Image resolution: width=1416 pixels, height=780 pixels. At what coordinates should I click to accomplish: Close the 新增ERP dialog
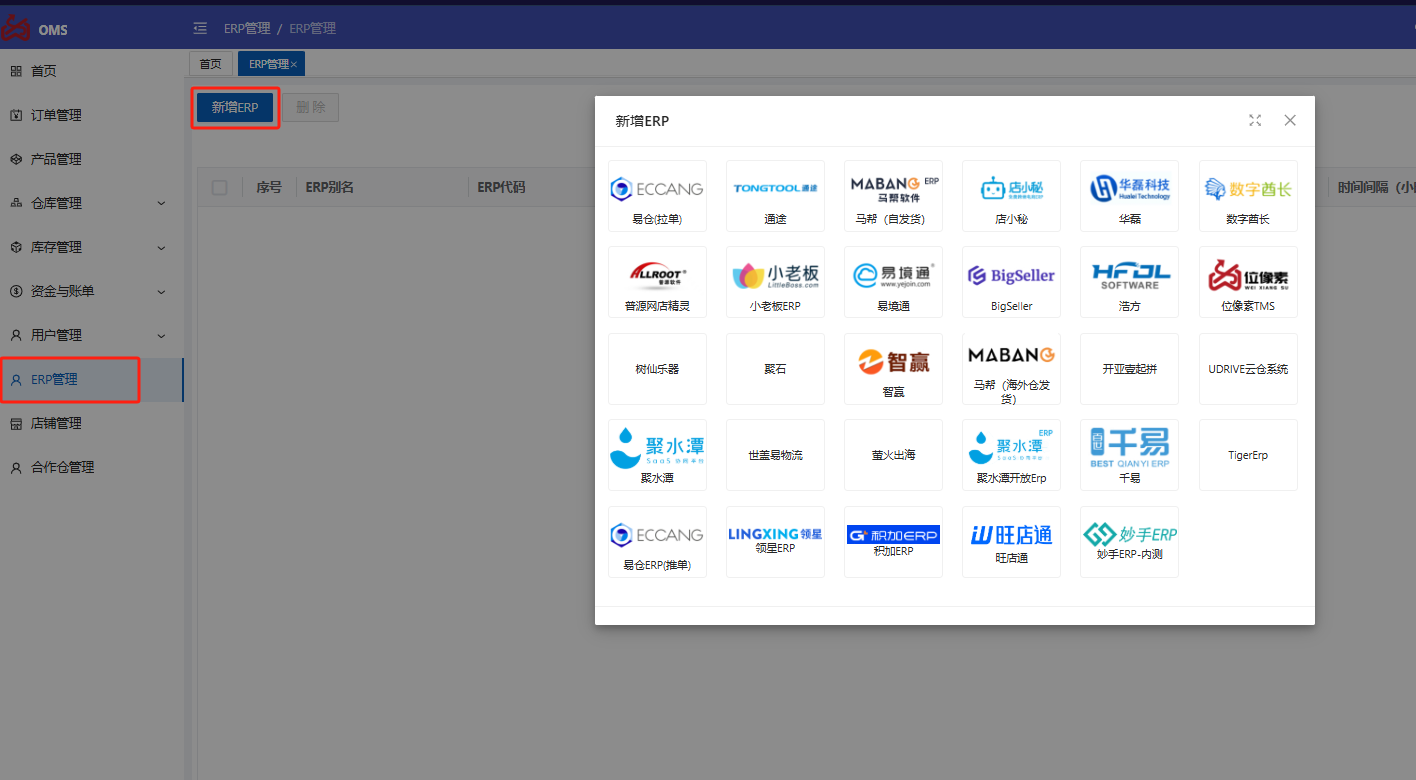coord(1290,120)
